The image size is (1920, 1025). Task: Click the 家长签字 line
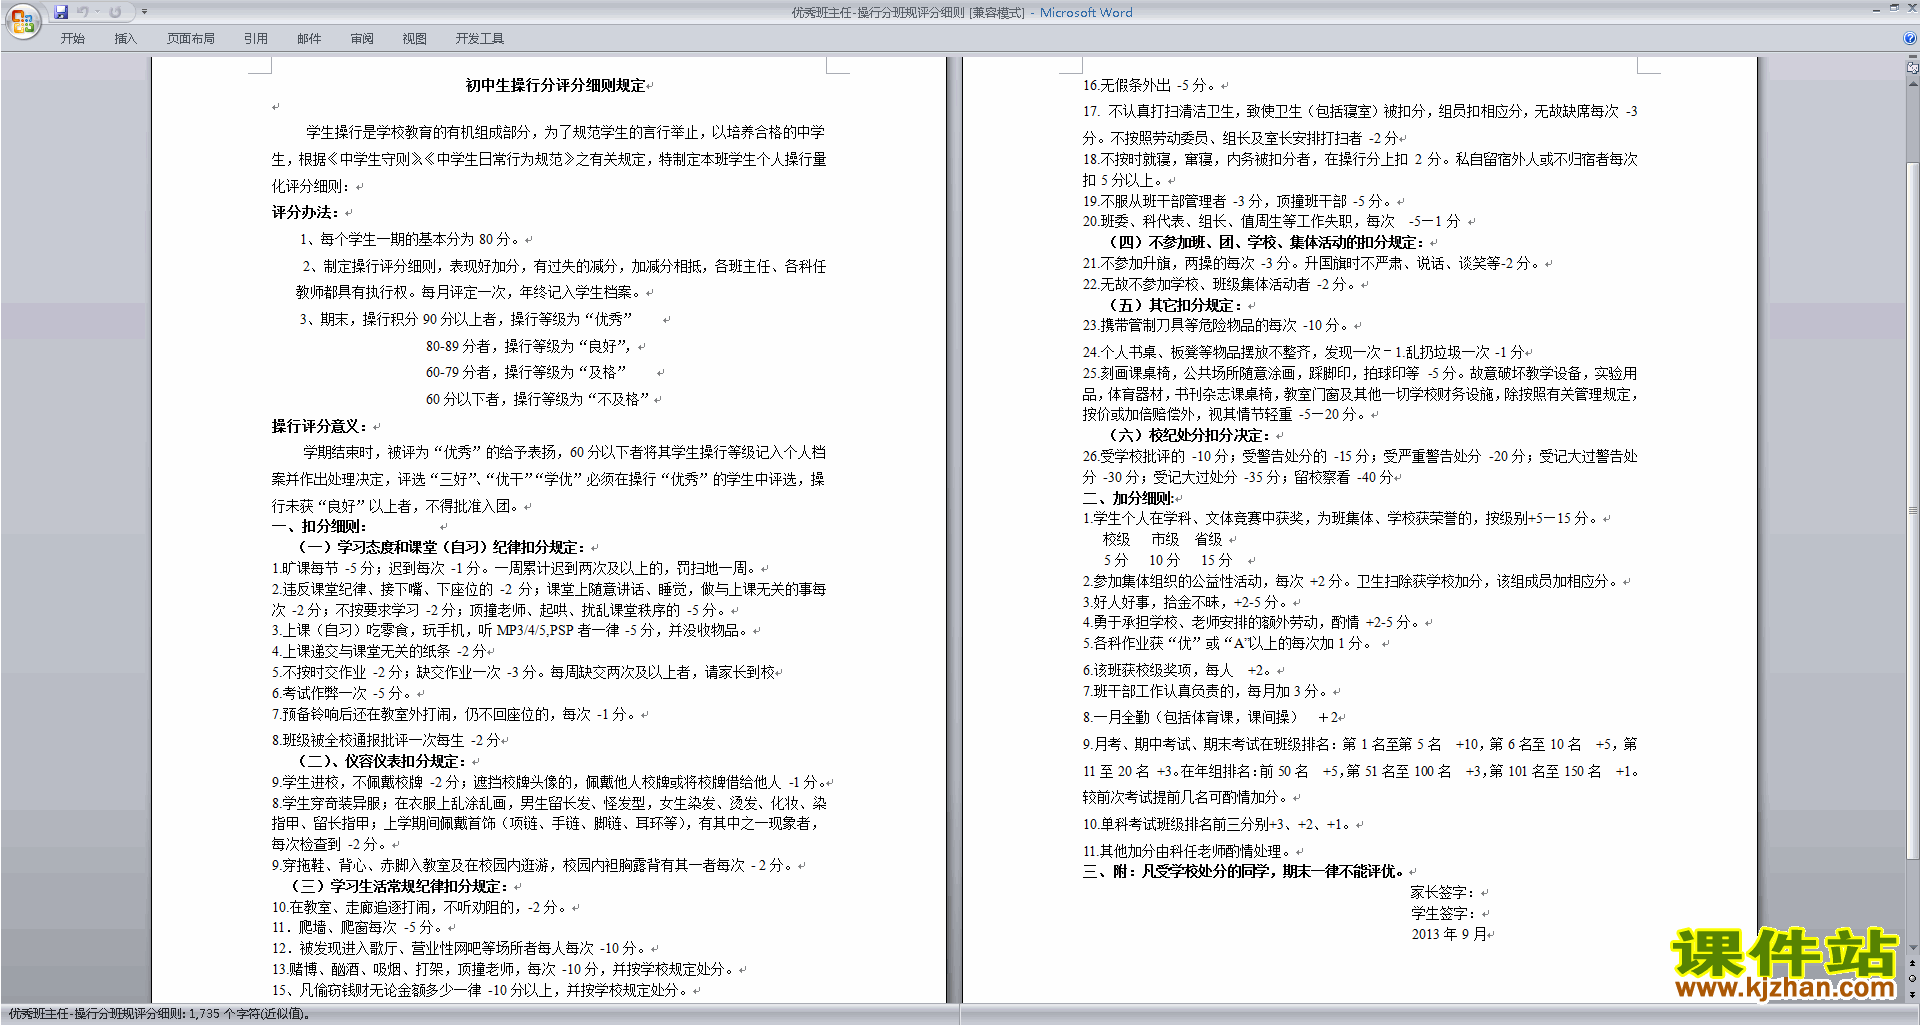1444,893
